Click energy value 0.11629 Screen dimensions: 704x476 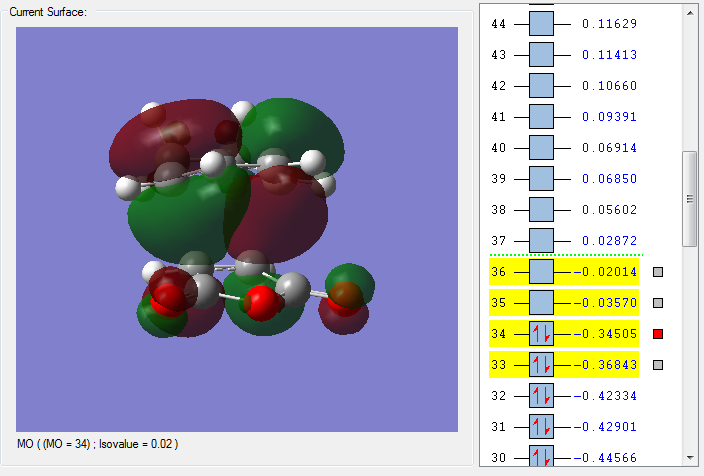point(609,24)
